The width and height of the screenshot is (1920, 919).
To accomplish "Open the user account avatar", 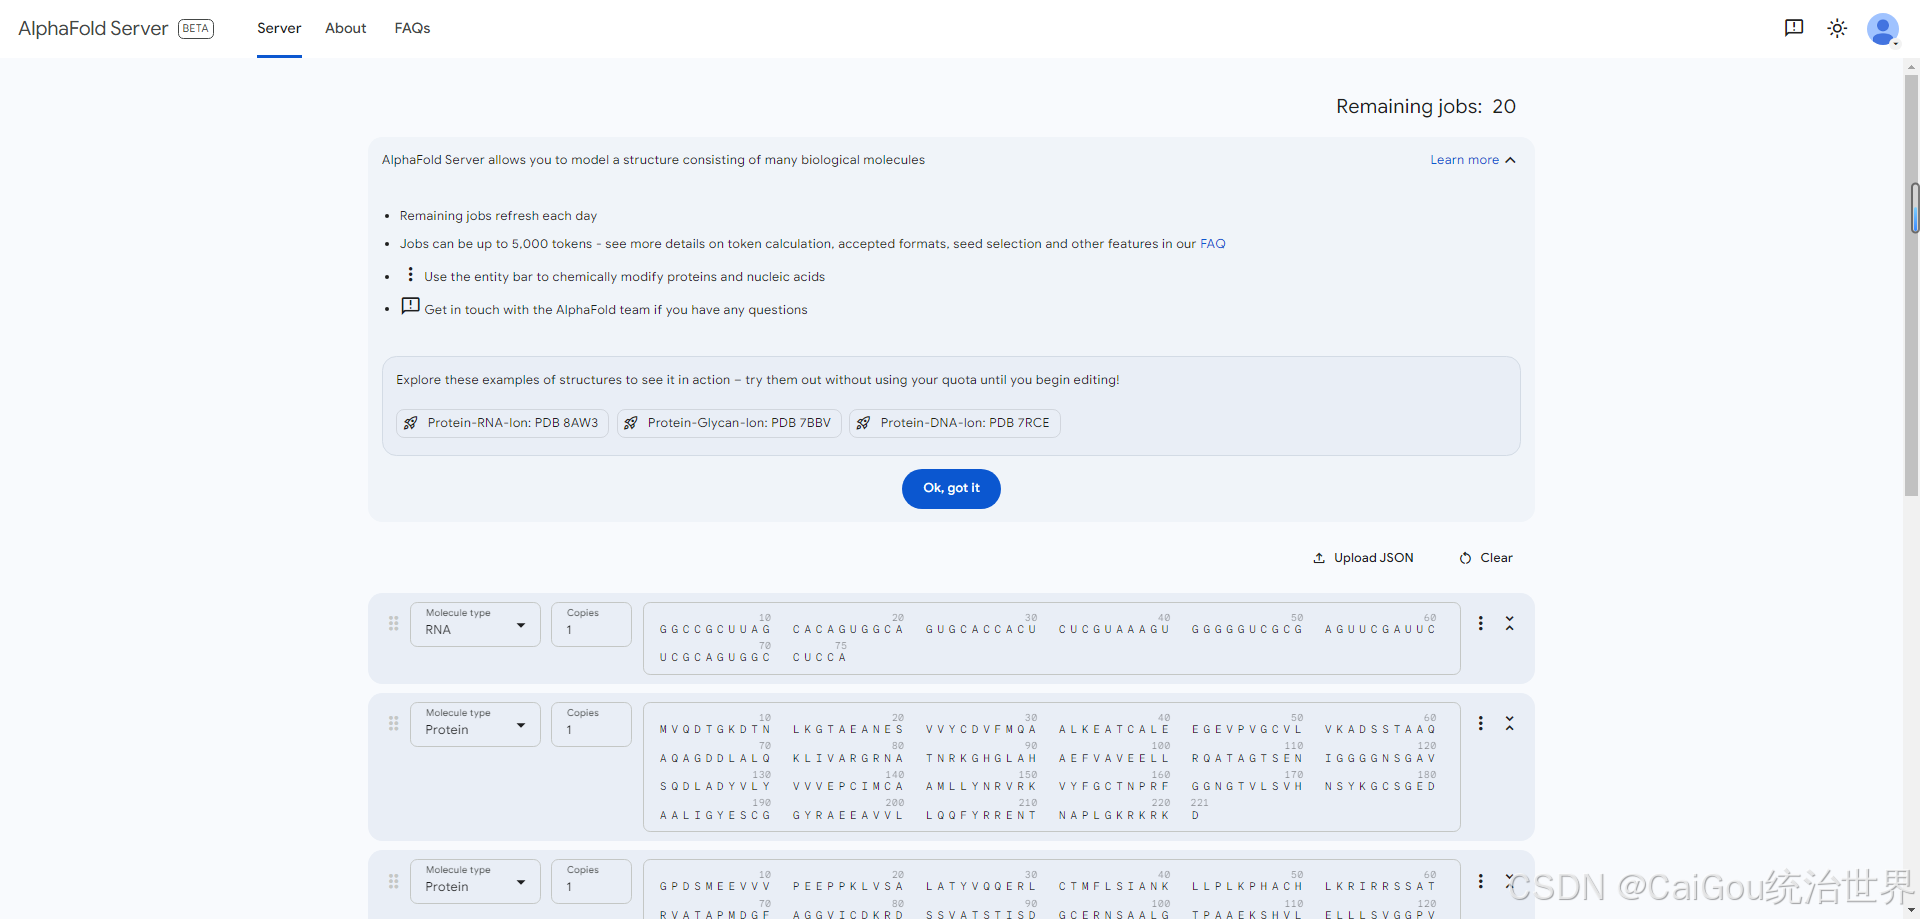I will [1883, 29].
